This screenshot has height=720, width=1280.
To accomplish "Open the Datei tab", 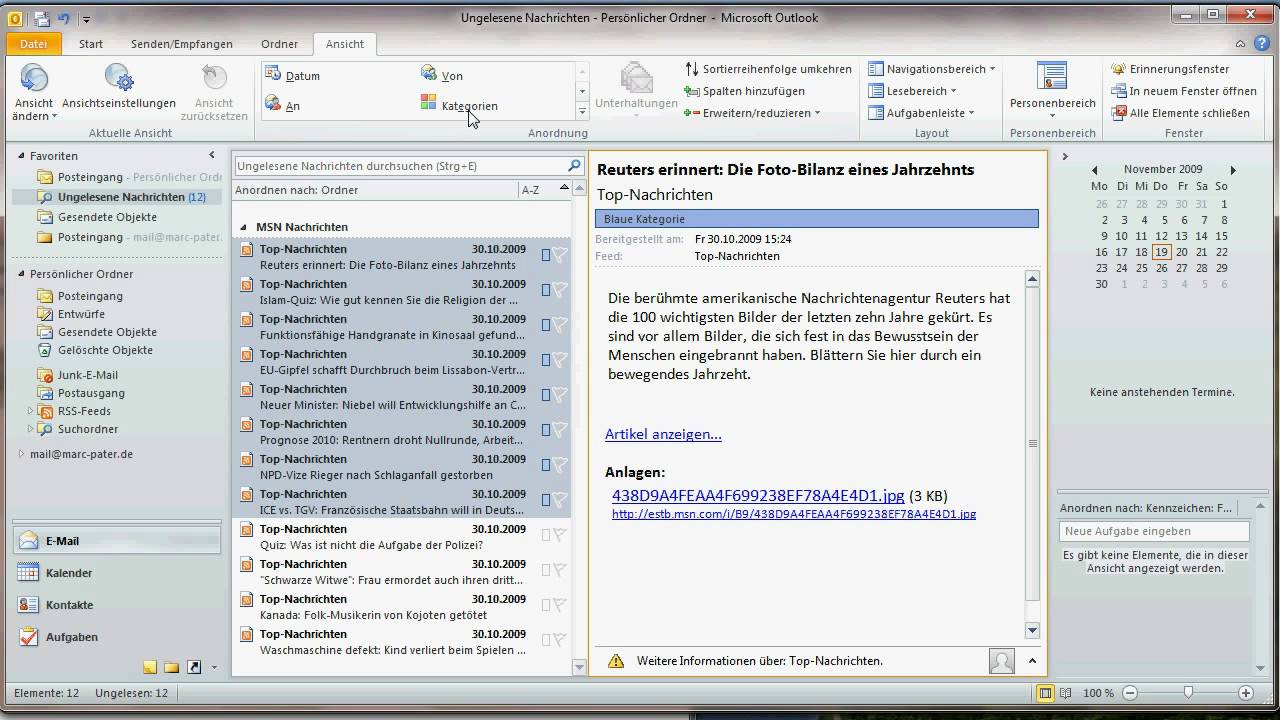I will point(34,44).
